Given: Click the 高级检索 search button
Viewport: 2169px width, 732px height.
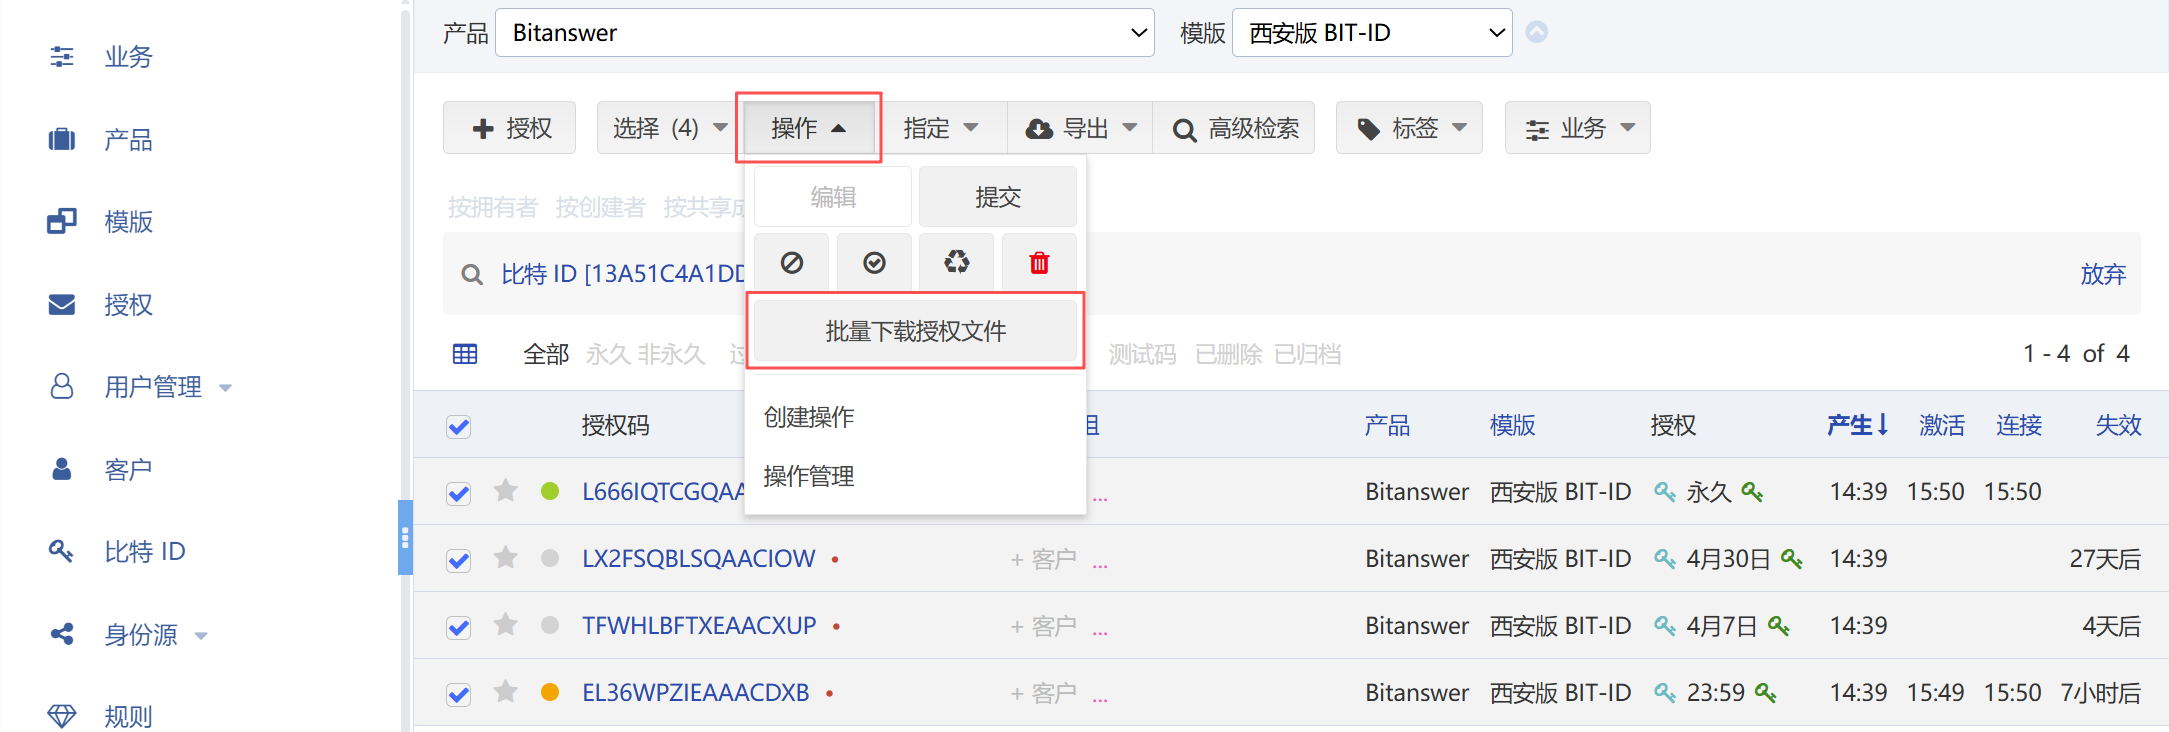Looking at the screenshot, I should 1234,128.
